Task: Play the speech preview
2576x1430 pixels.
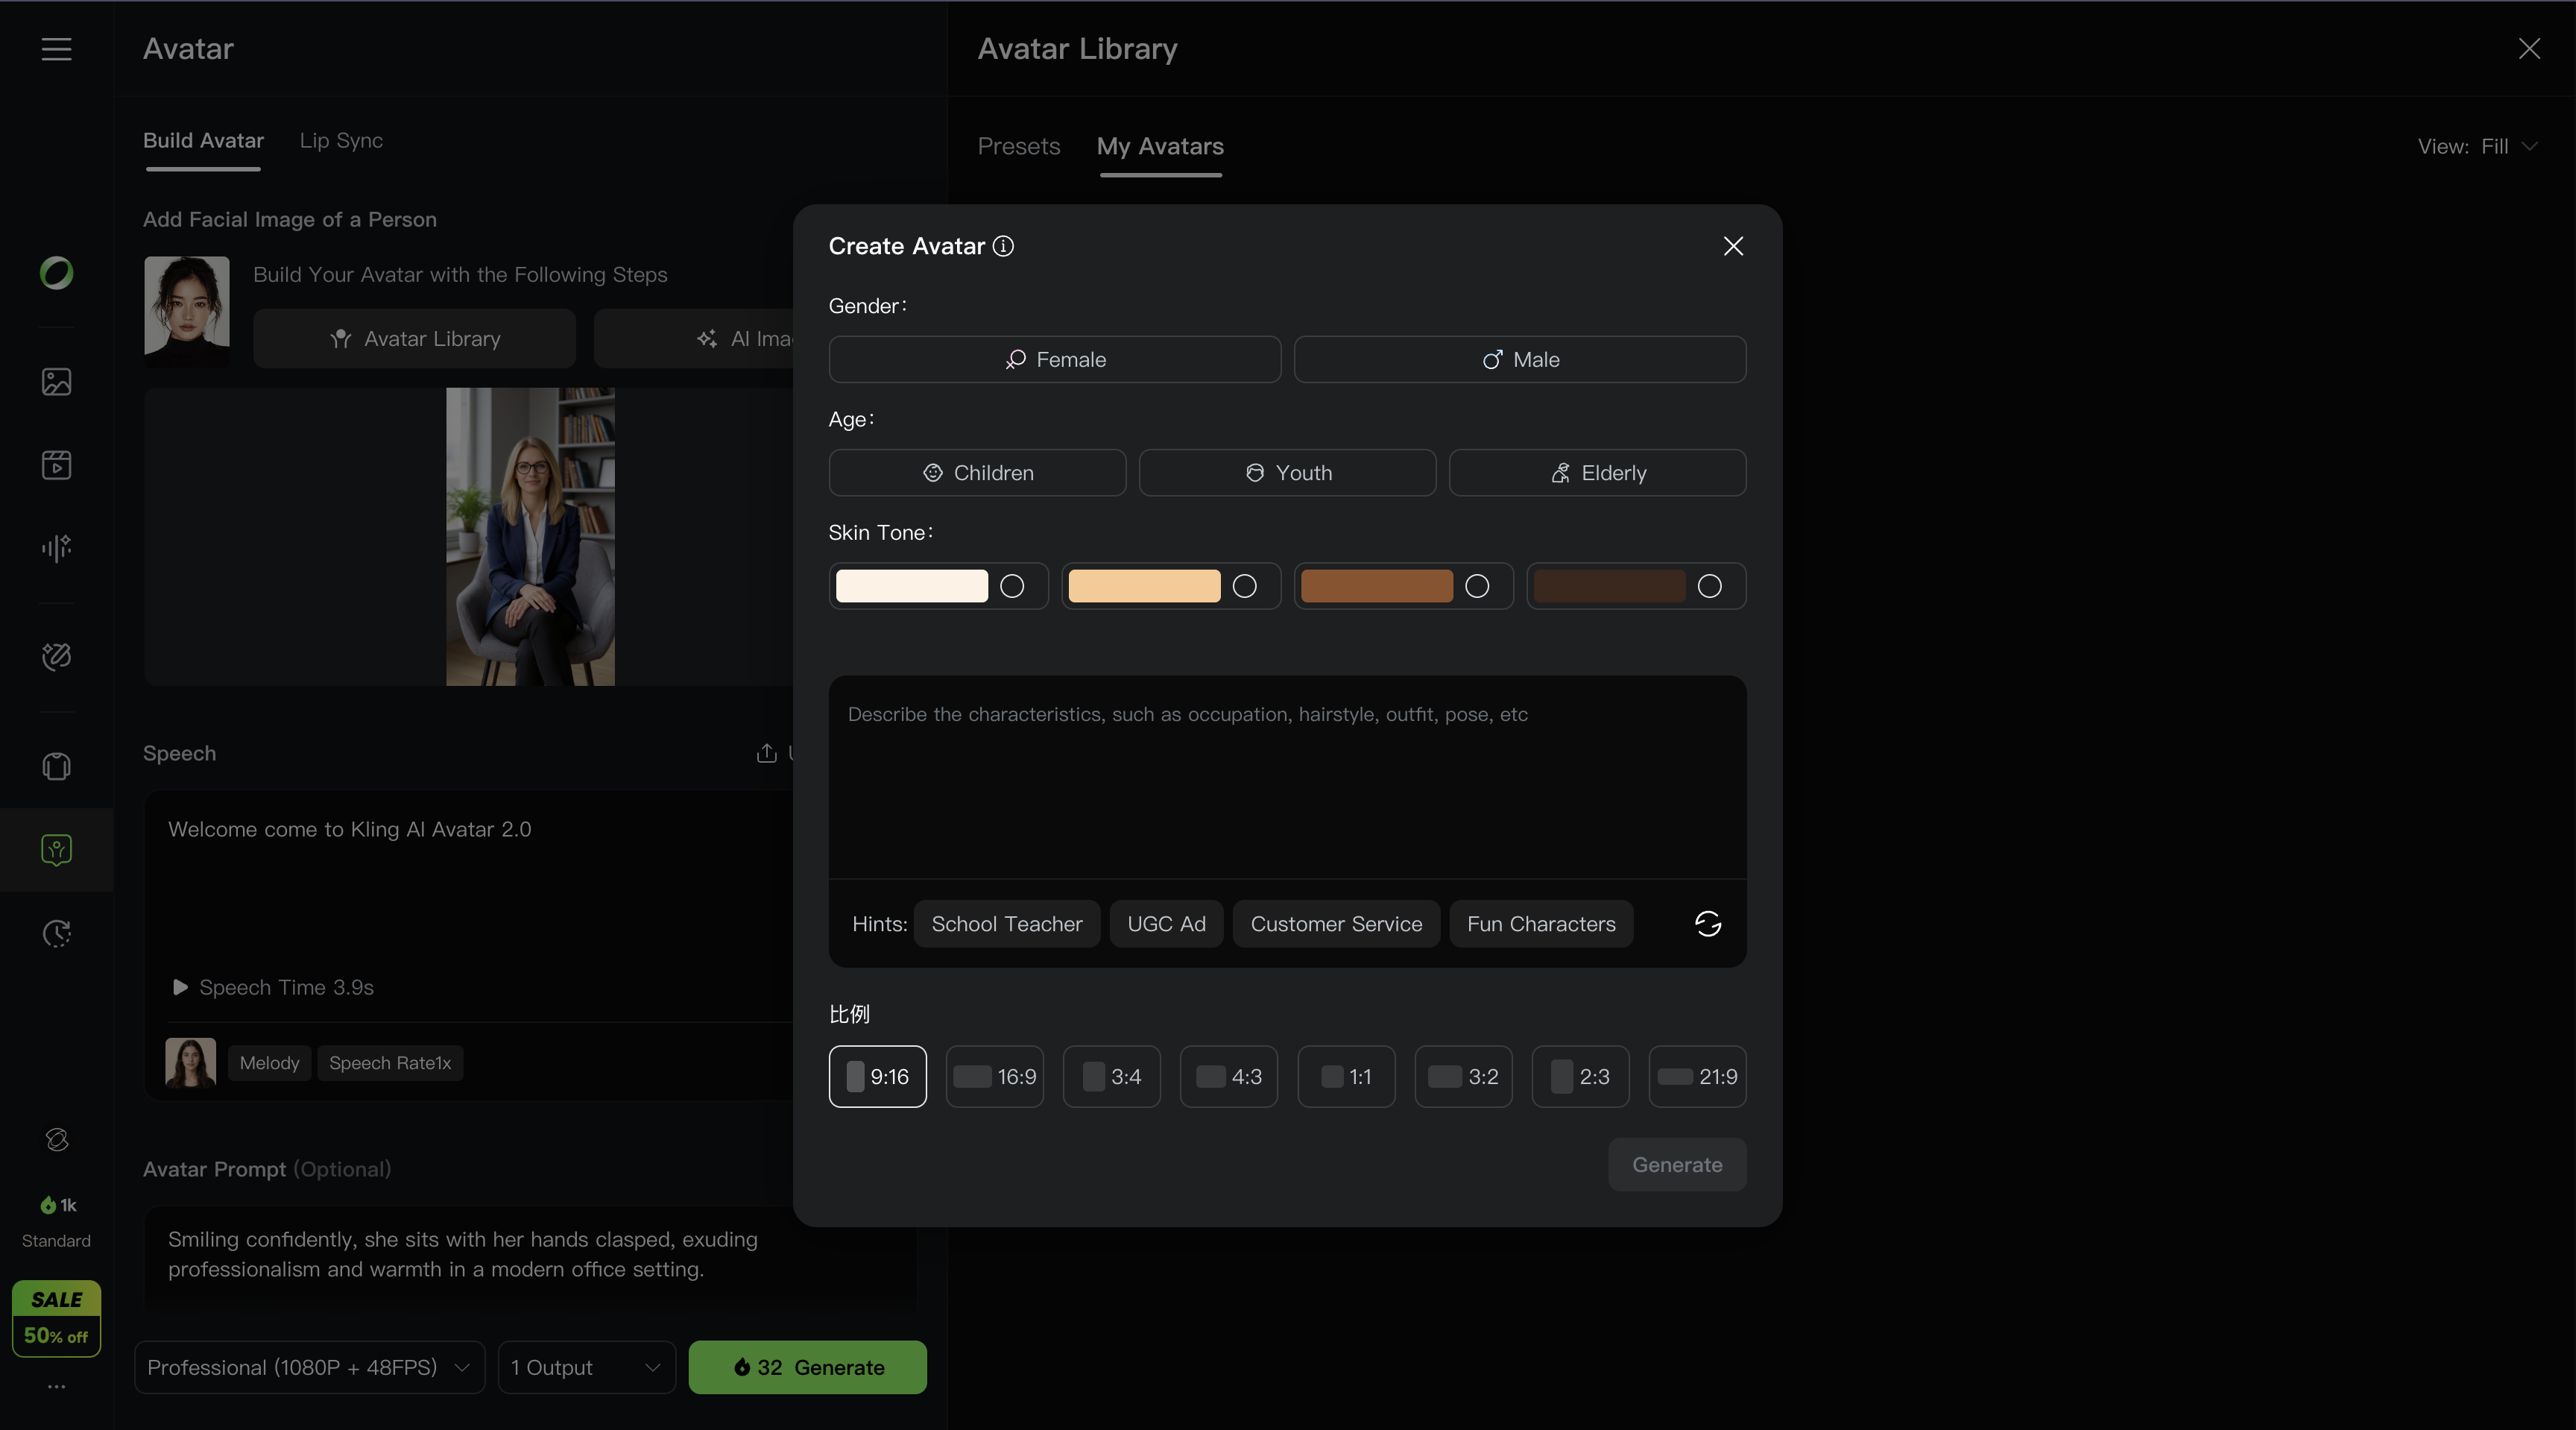Action: point(180,987)
